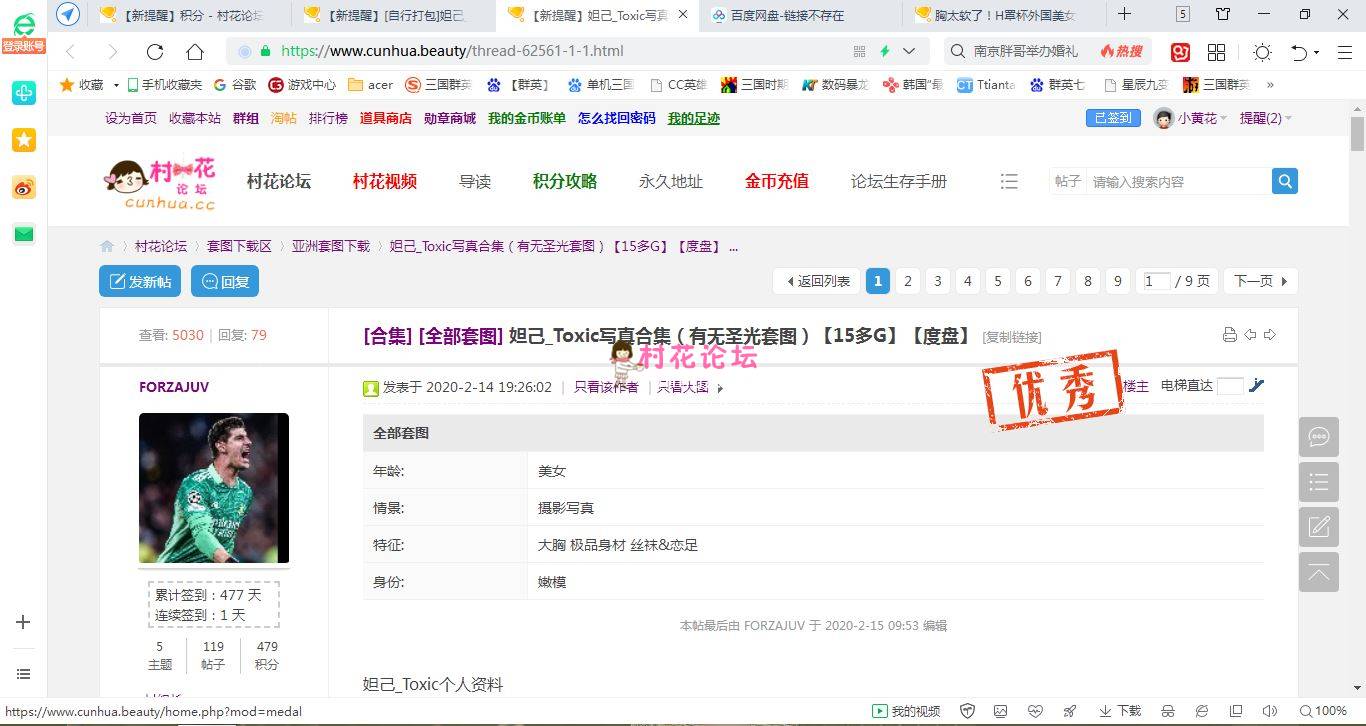This screenshot has width=1366, height=726.
Task: Go to page 2 of the thread
Action: coord(908,281)
